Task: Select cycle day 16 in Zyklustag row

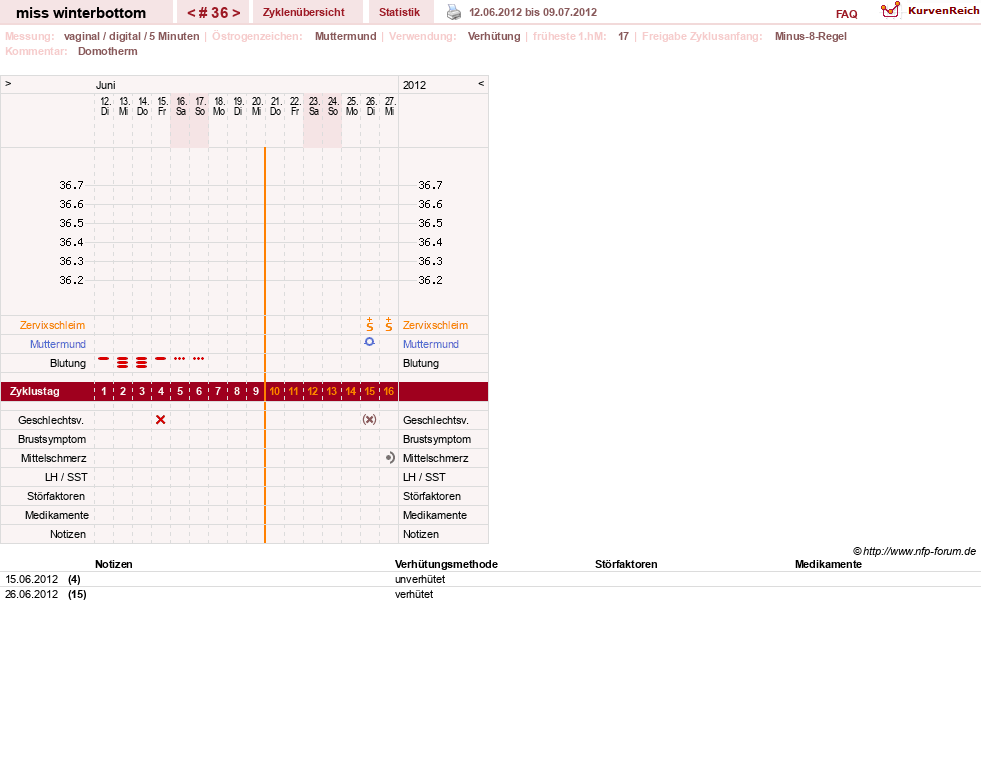Action: 389,392
